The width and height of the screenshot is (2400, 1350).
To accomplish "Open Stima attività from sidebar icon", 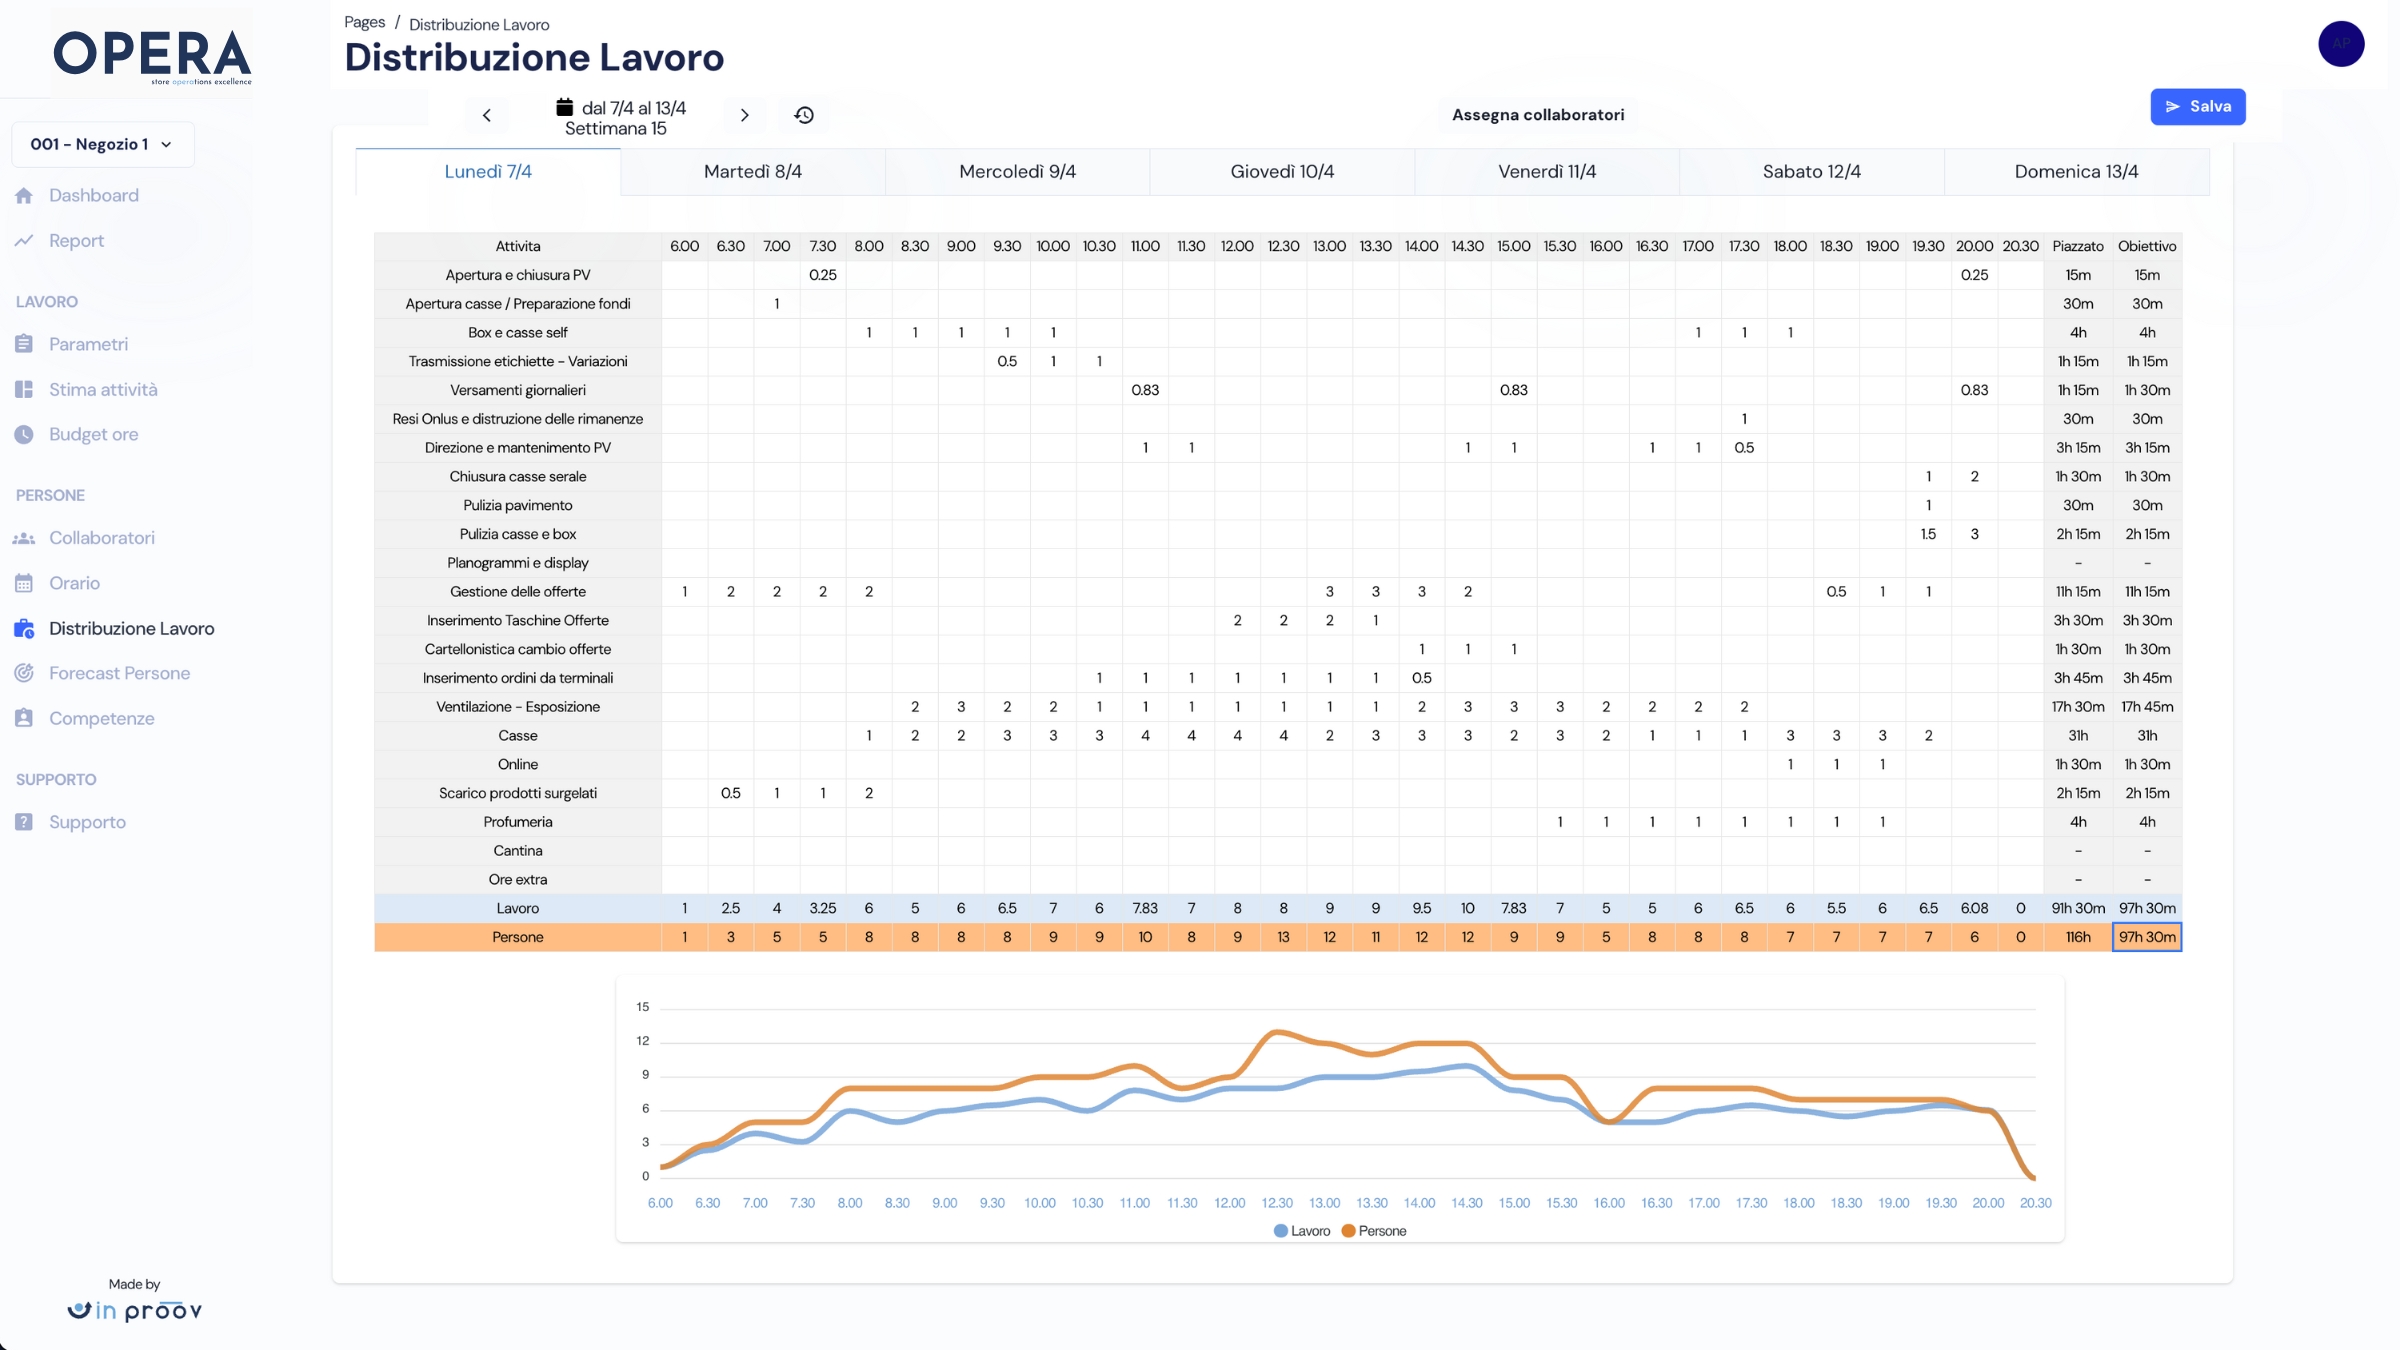I will [x=24, y=390].
